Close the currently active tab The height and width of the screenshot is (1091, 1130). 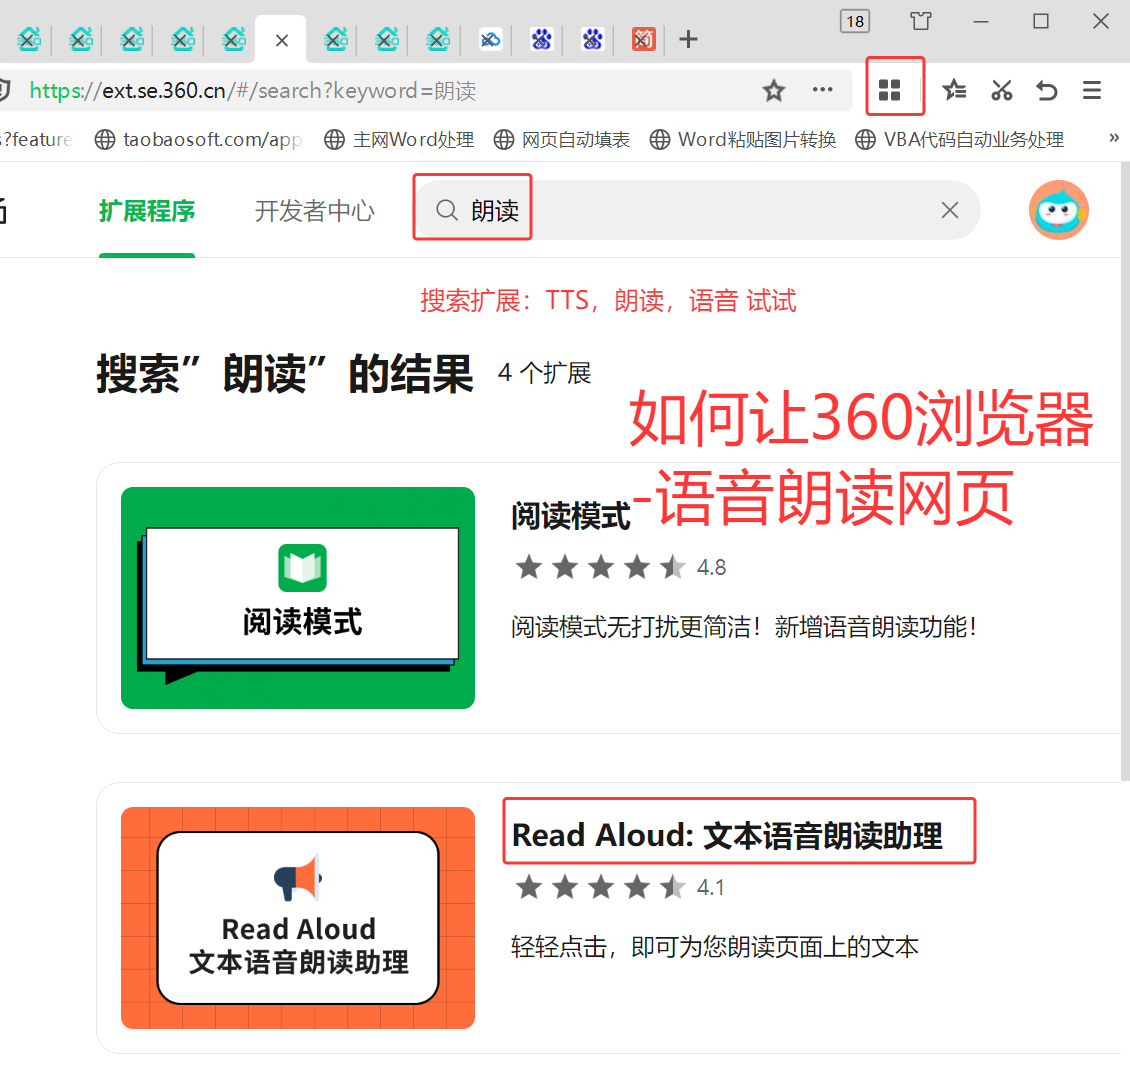(x=282, y=40)
